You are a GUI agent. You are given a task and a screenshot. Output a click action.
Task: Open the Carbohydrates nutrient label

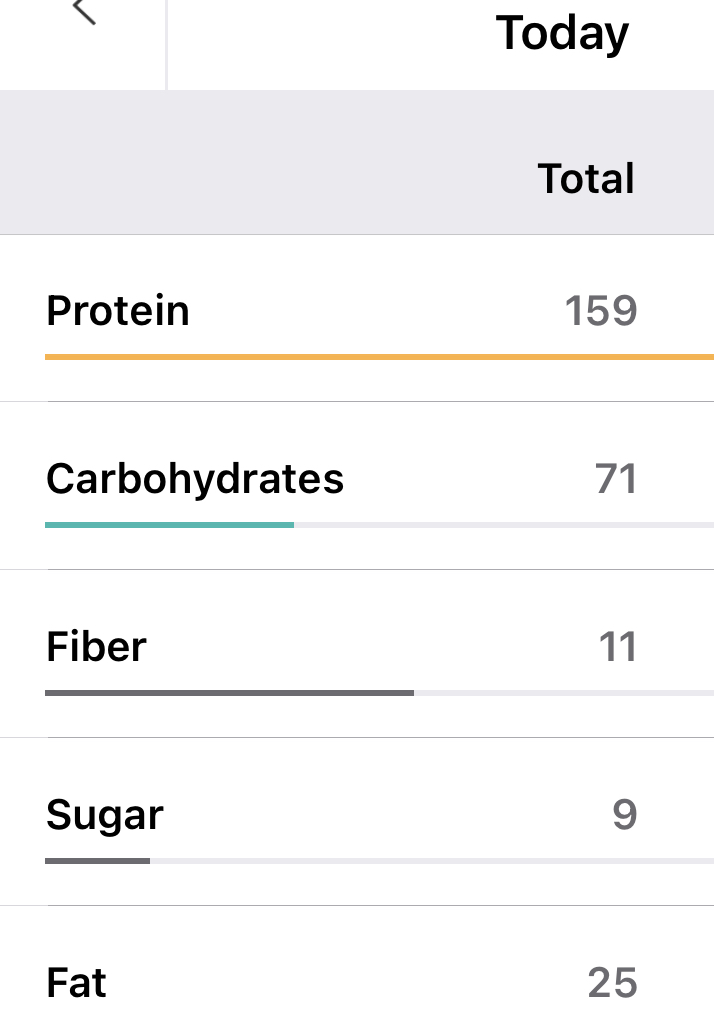coord(195,479)
